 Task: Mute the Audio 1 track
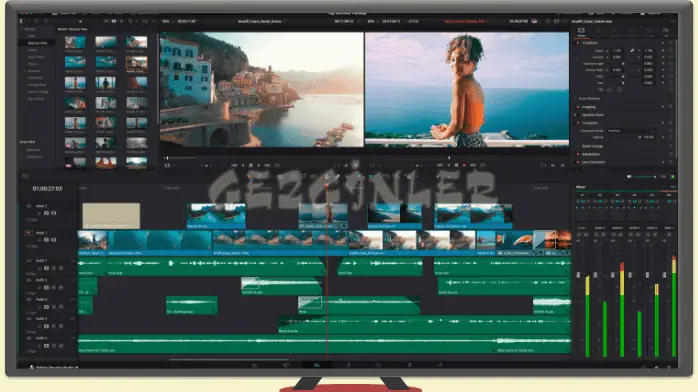click(x=61, y=268)
